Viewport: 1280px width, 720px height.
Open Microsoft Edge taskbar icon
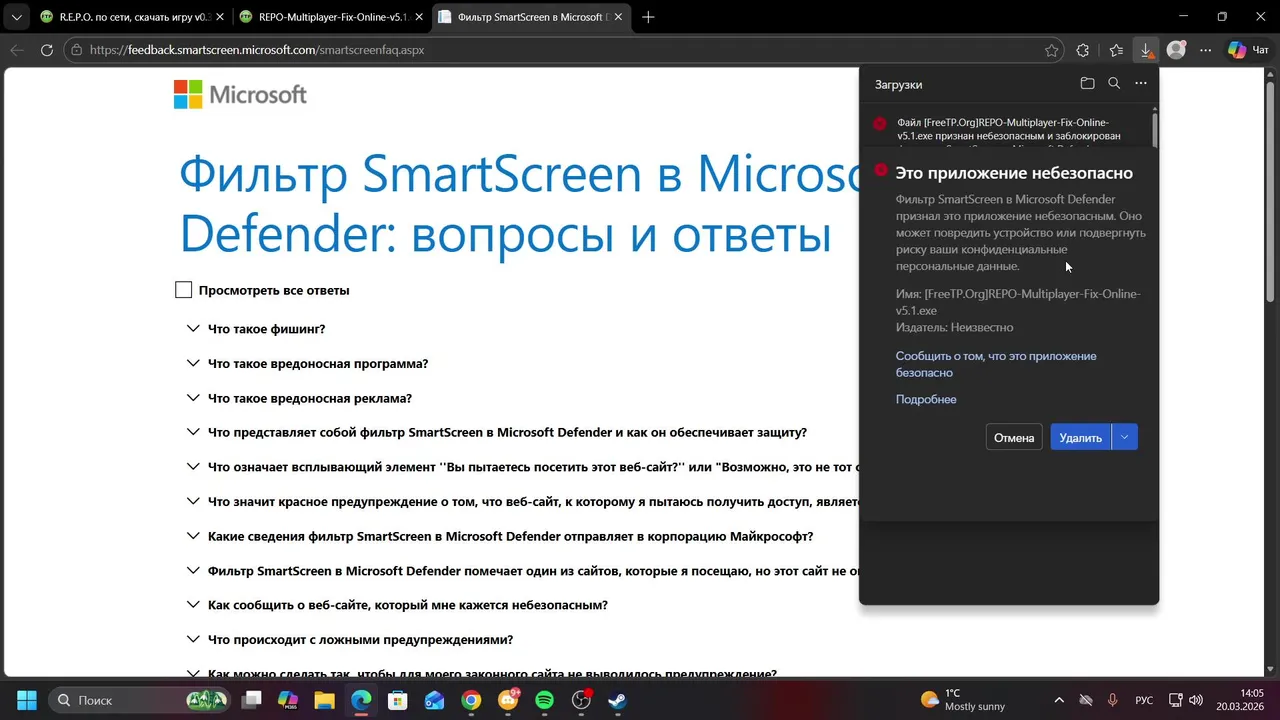[361, 700]
